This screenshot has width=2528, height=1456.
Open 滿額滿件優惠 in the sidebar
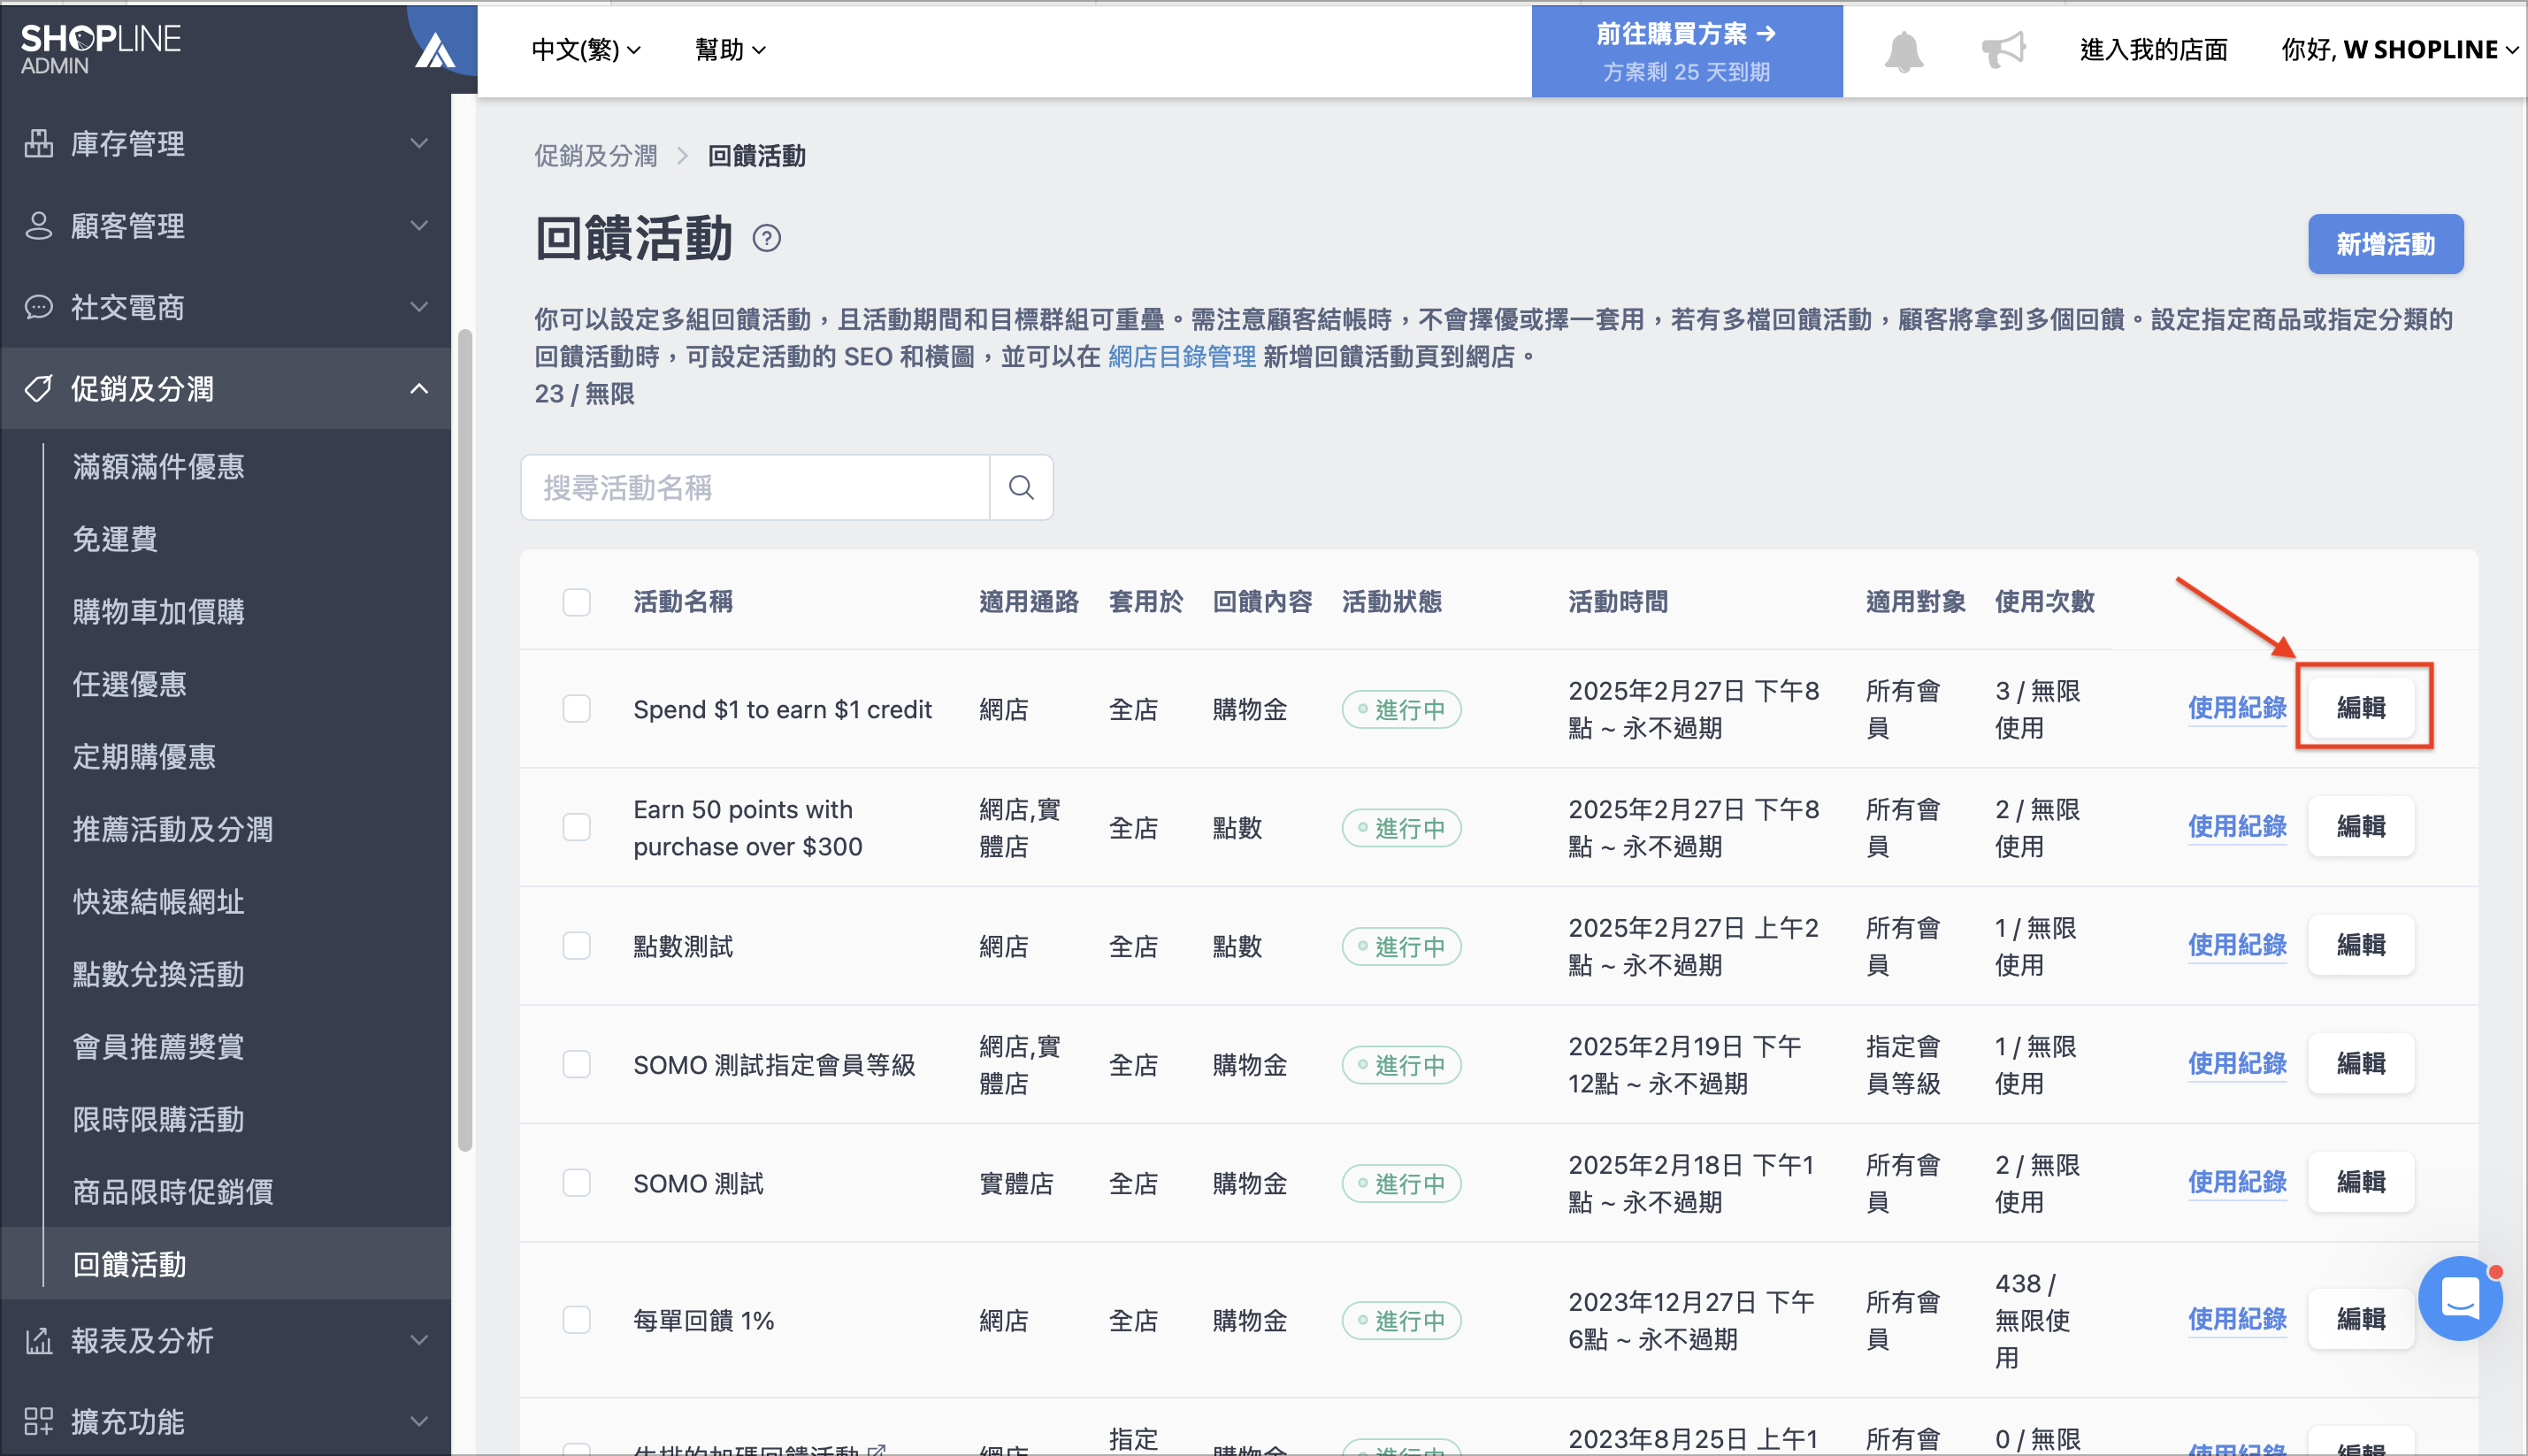(x=158, y=466)
